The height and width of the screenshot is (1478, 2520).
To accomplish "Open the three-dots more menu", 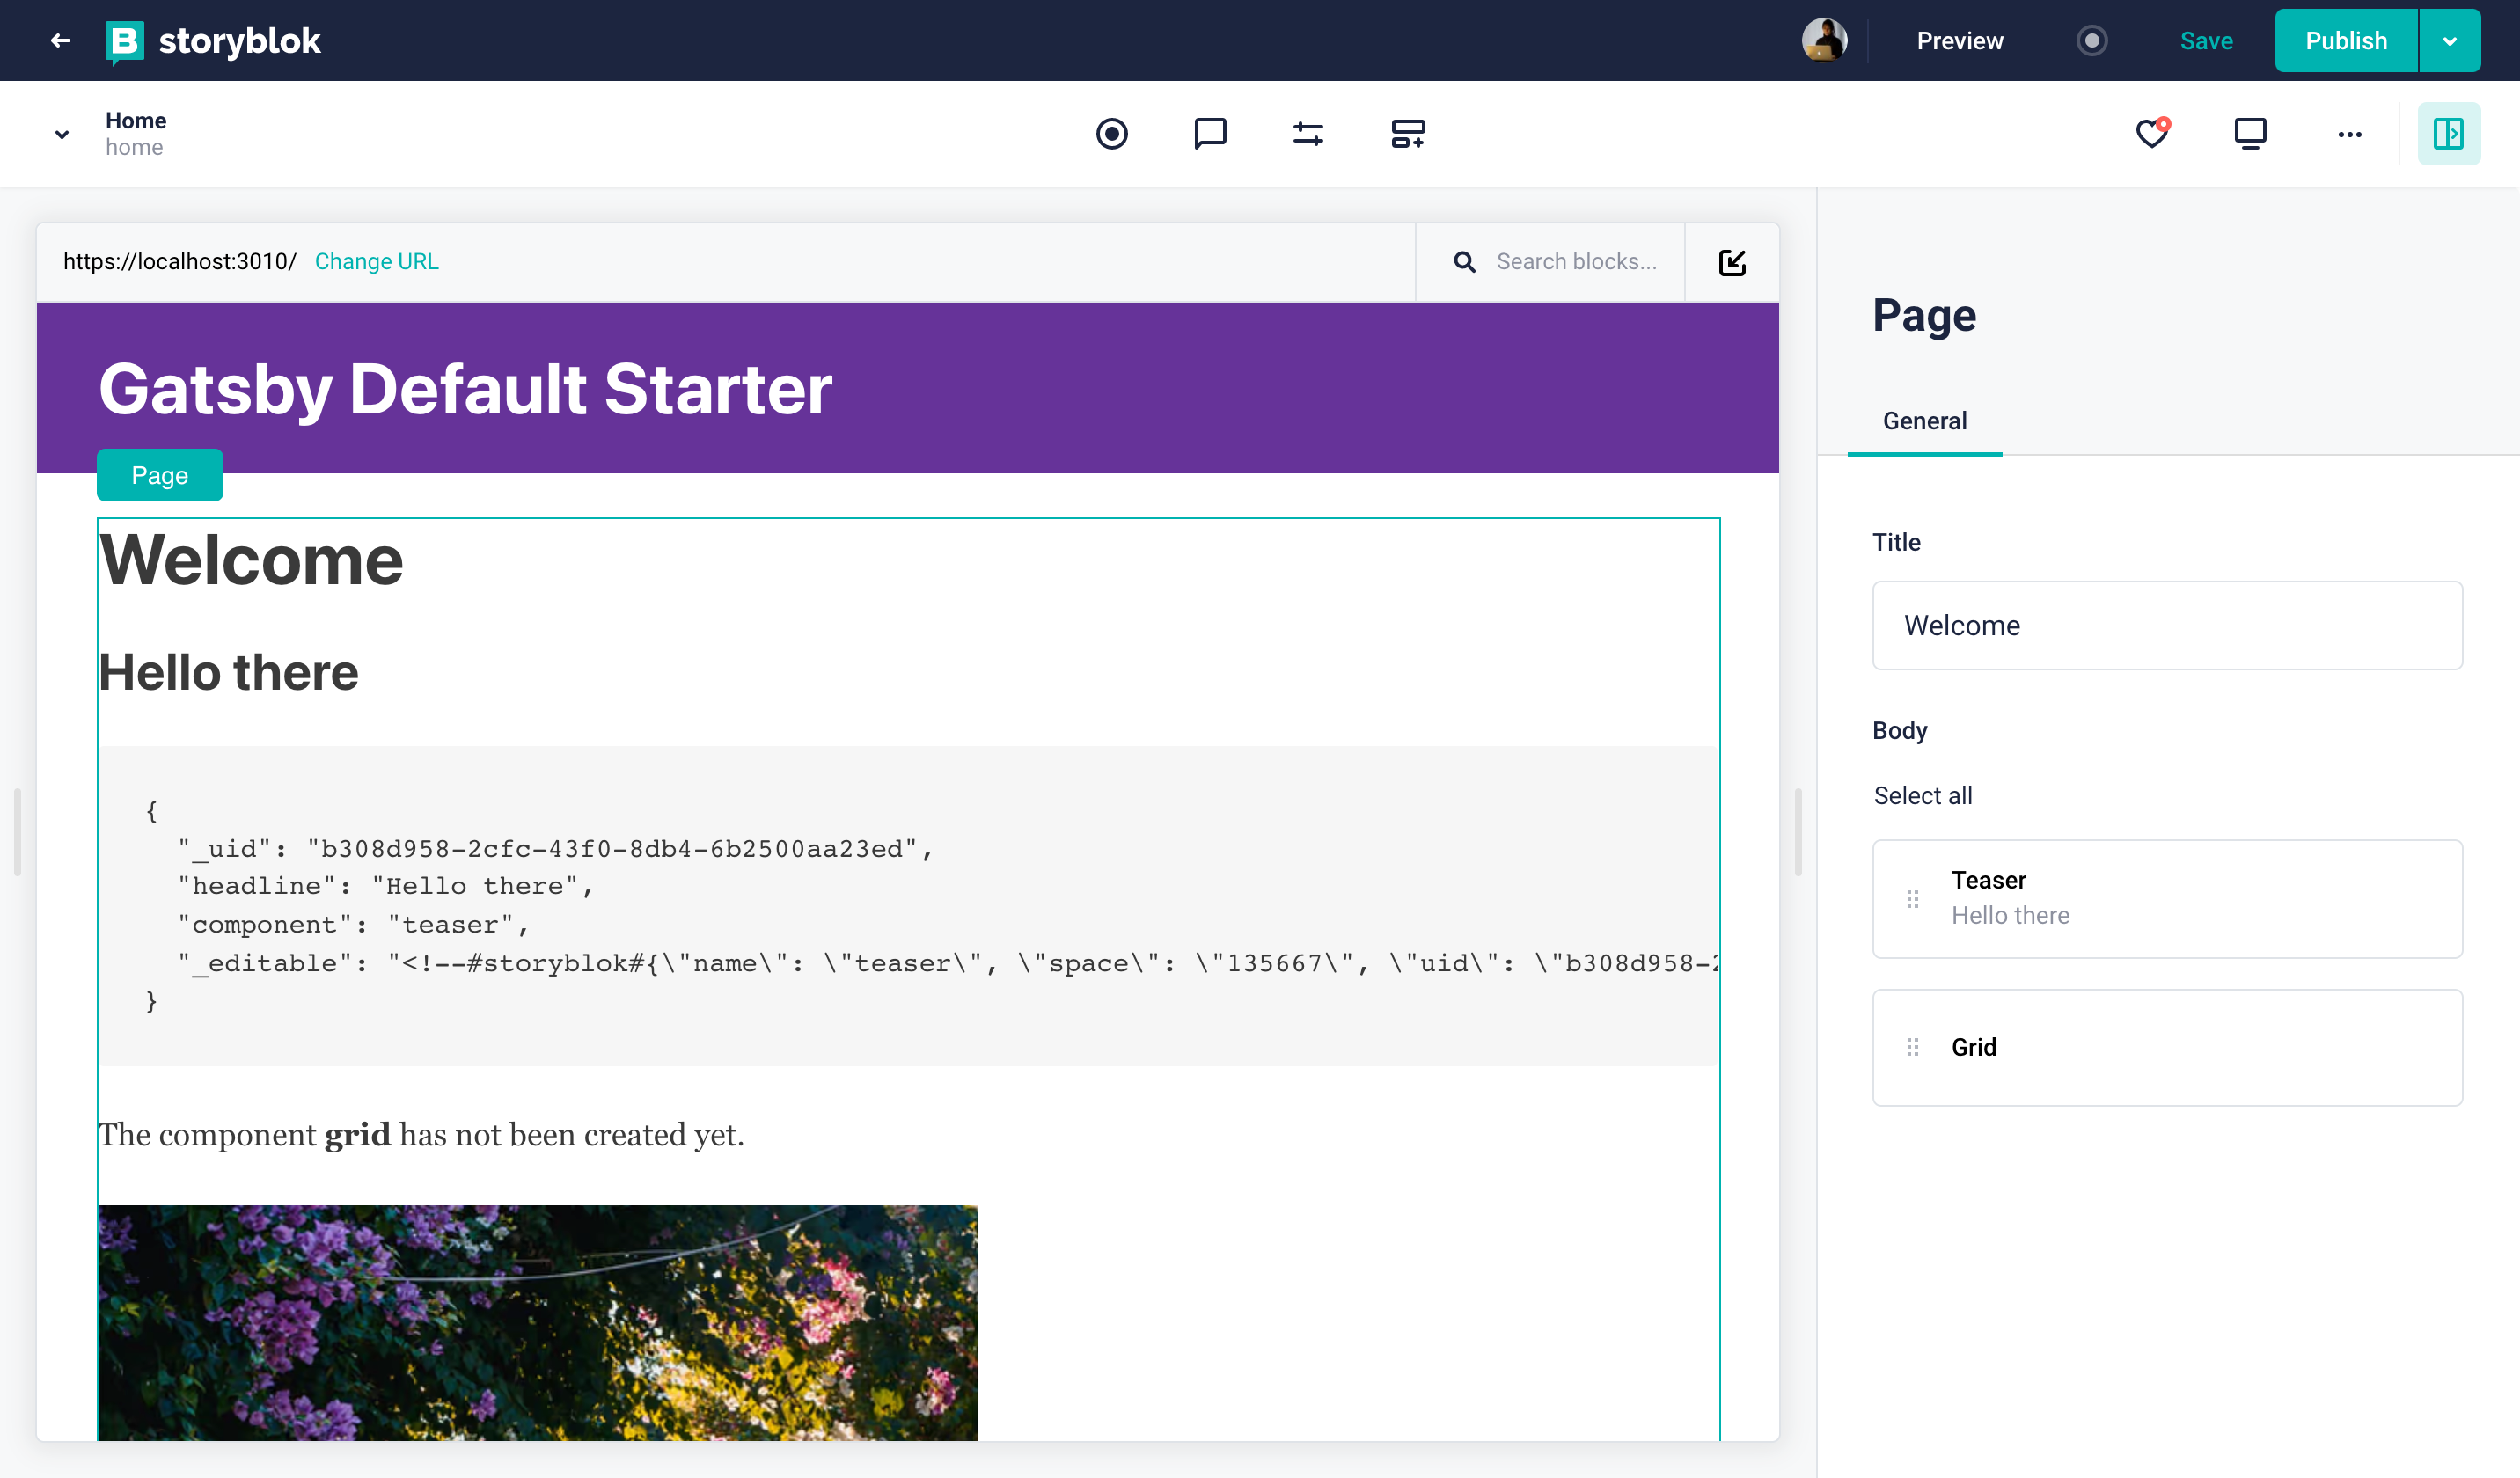I will [x=2349, y=134].
